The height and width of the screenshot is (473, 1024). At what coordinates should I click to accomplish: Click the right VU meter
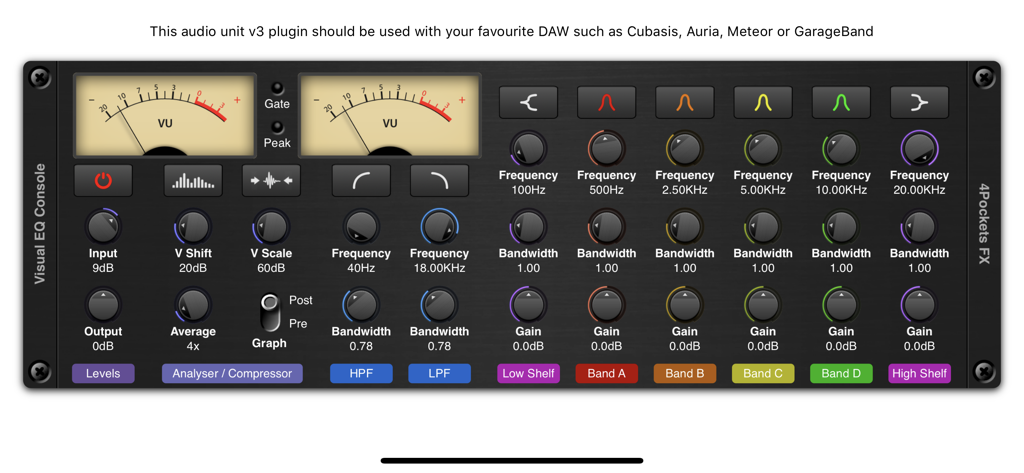[390, 115]
